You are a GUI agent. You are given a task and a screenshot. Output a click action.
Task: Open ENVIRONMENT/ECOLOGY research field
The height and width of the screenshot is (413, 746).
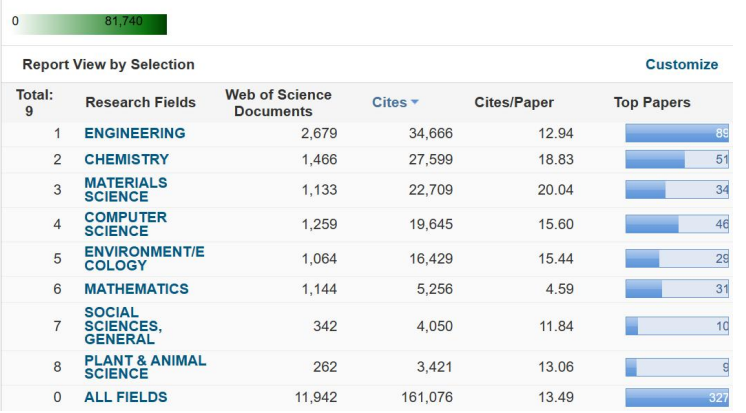click(144, 258)
